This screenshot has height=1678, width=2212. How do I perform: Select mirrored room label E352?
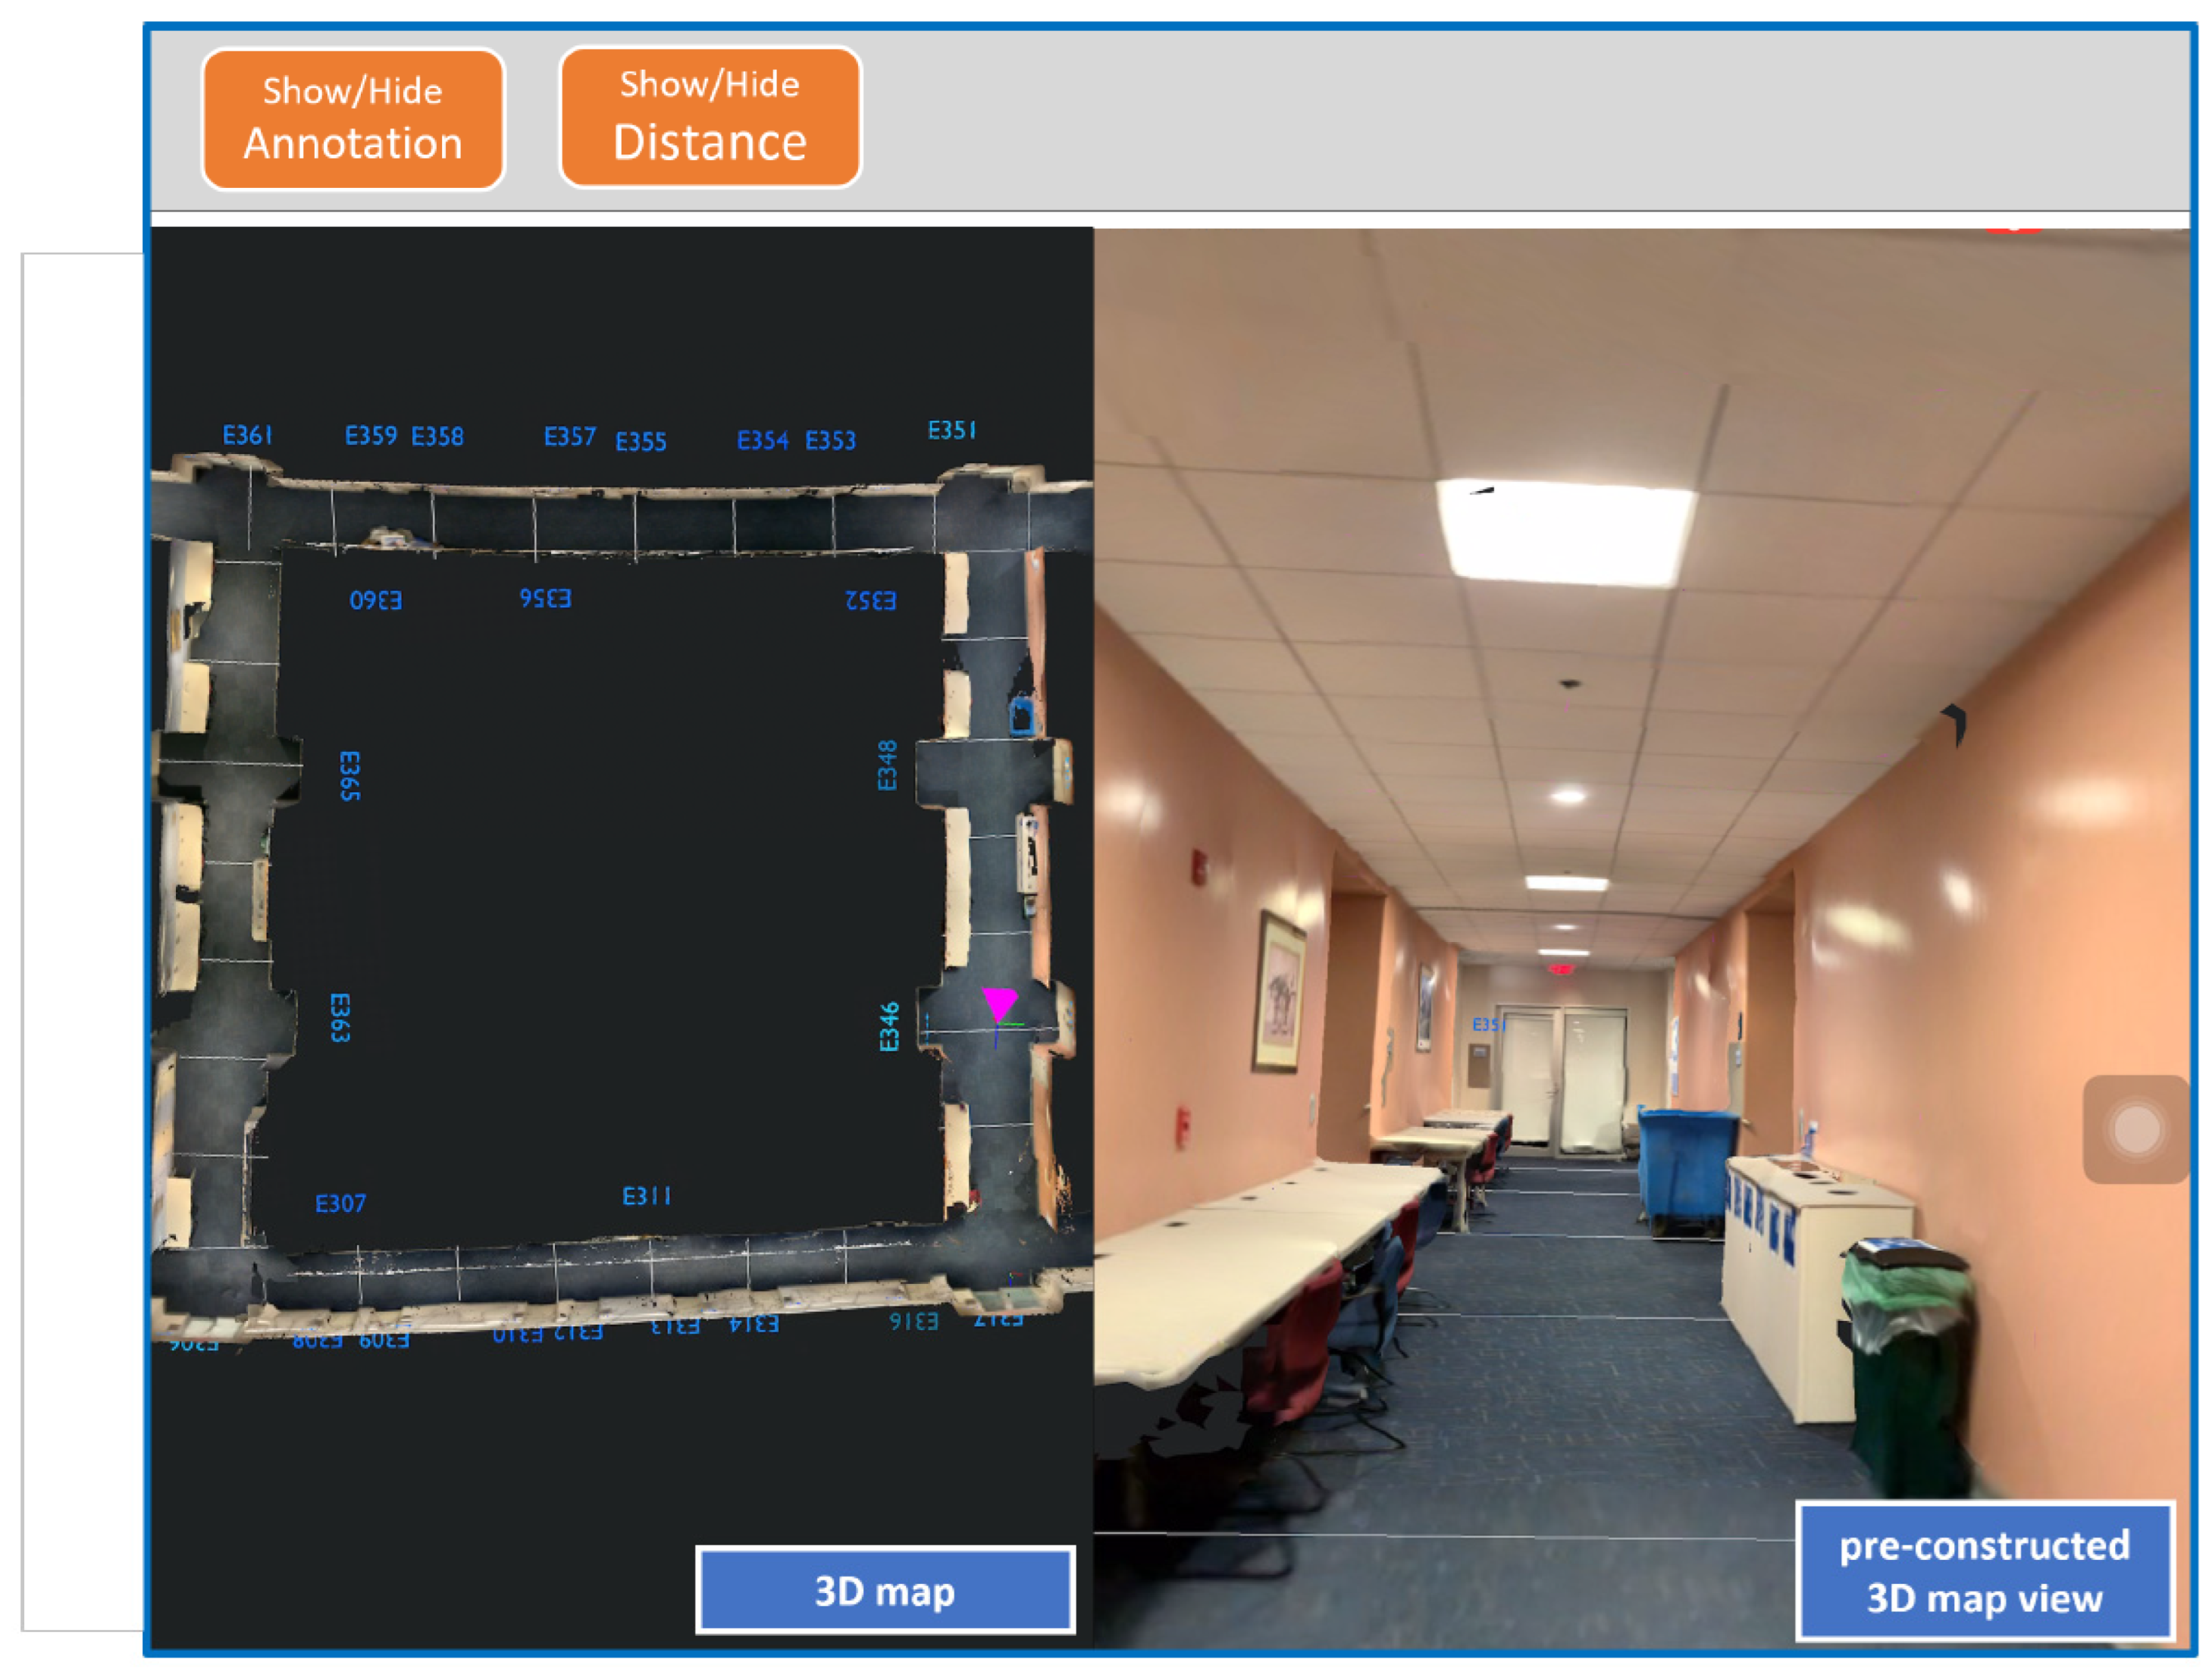pos(870,600)
